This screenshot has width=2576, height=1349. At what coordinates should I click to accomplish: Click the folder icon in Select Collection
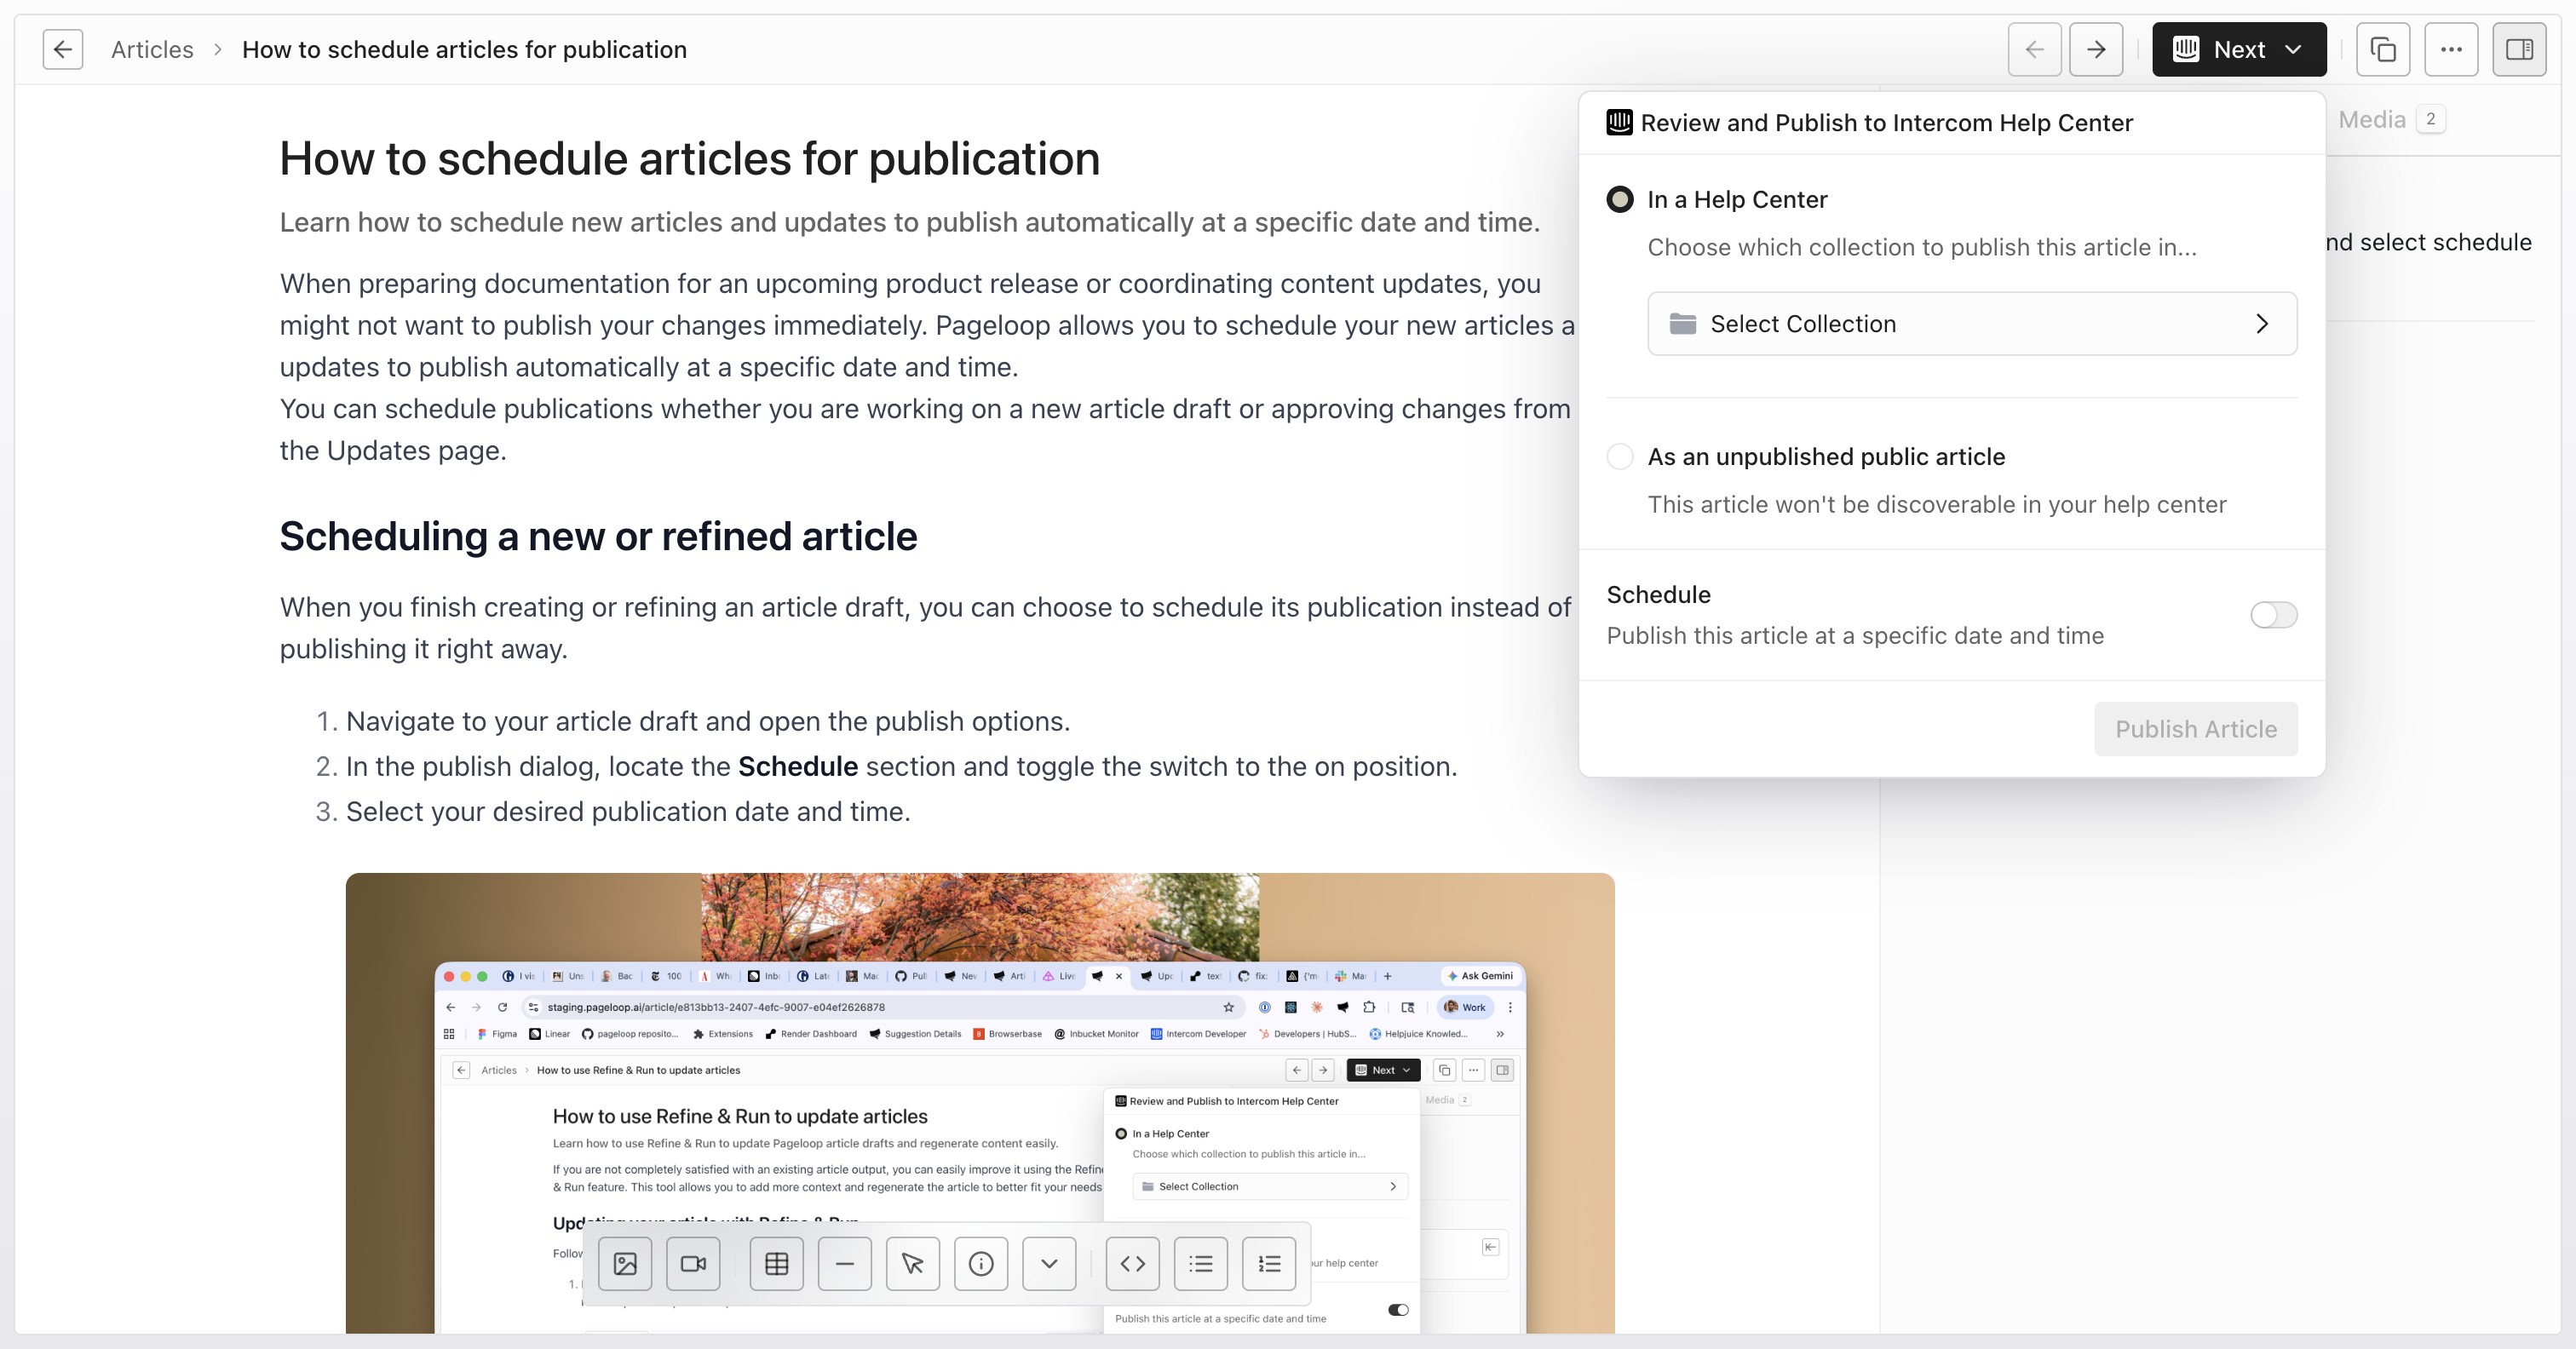click(1683, 323)
